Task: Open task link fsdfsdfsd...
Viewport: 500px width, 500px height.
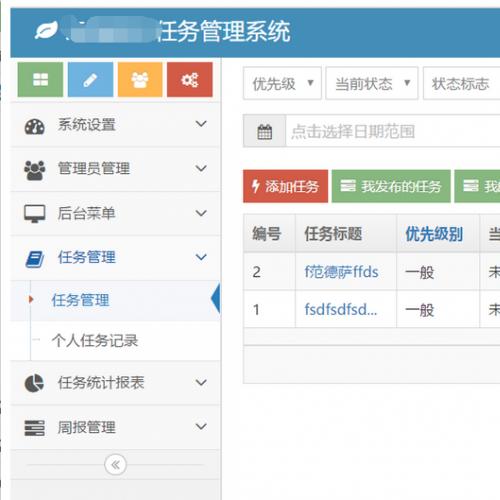Action: pos(341,310)
